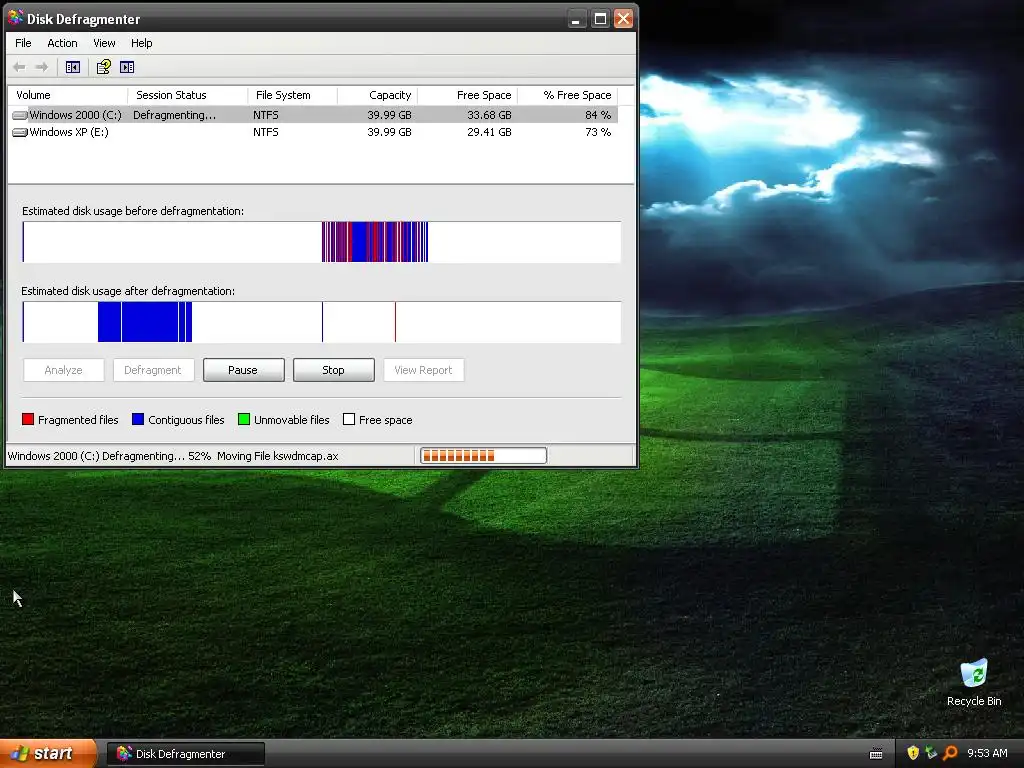Image resolution: width=1024 pixels, height=768 pixels.
Task: Click the 84 % free space value
Action: [x=598, y=115]
